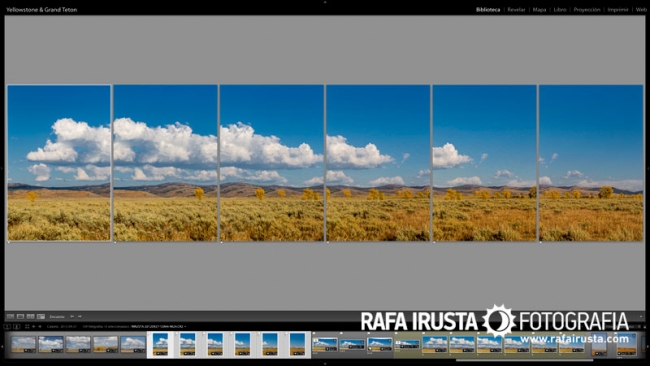Collapse the bottom filmstrip panel arrow
650x366 pixels.
(x=325, y=364)
